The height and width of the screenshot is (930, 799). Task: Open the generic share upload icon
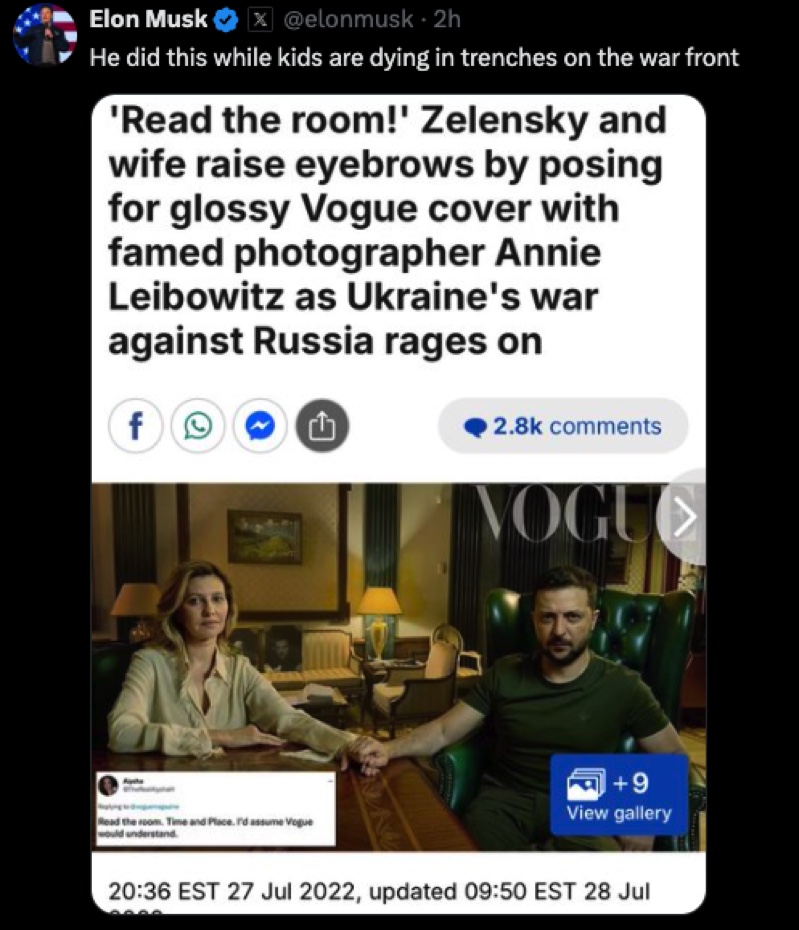(321, 426)
